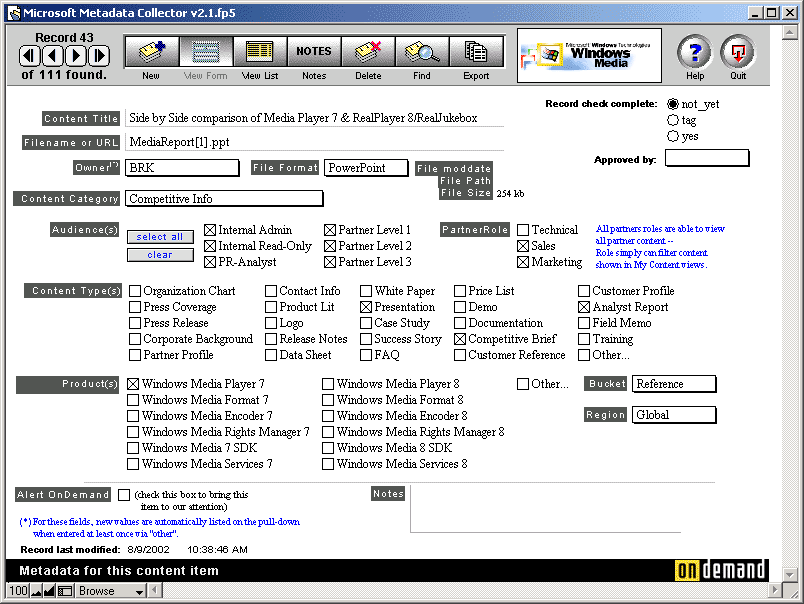
Task: Open the Bucket pull-down showing Reference
Action: [674, 384]
